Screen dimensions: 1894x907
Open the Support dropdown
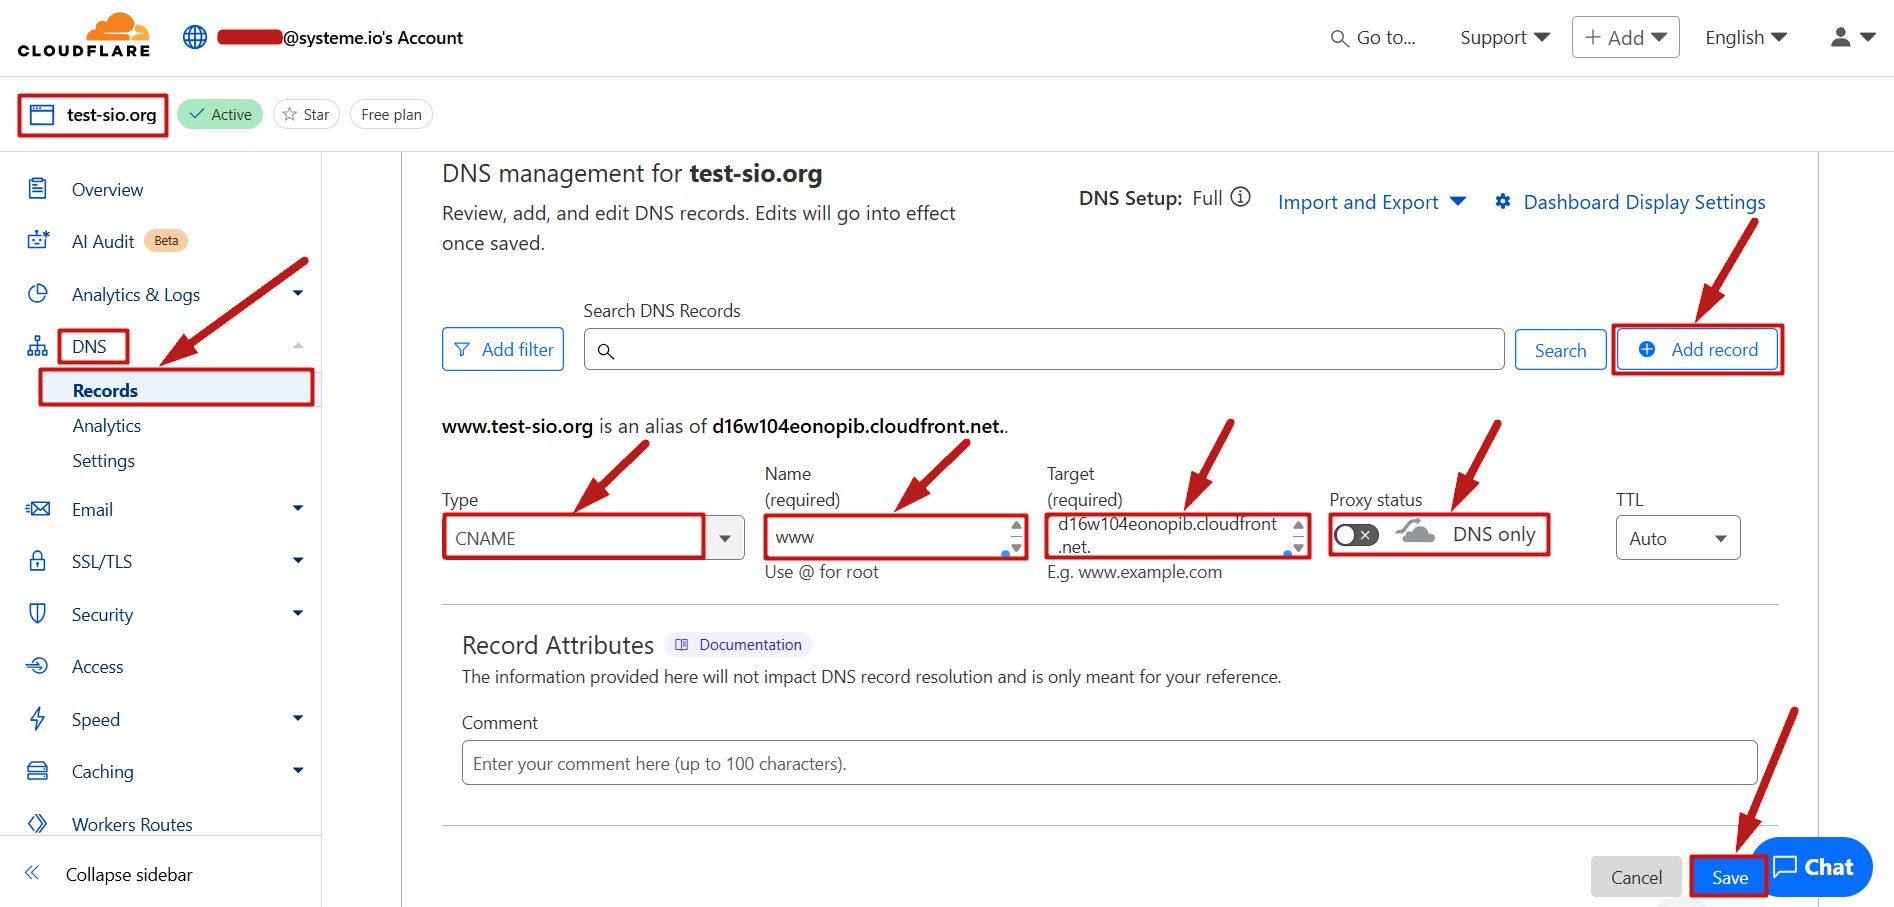tap(1505, 37)
